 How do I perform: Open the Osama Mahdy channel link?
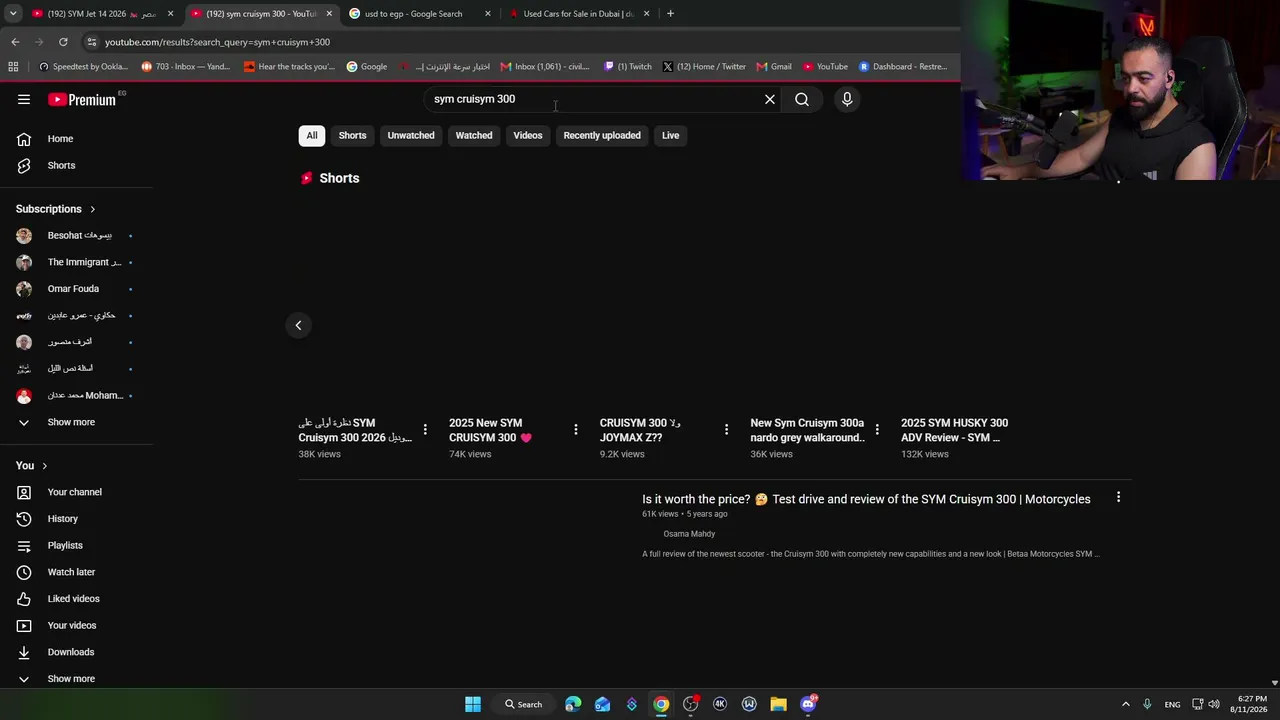[x=689, y=534]
